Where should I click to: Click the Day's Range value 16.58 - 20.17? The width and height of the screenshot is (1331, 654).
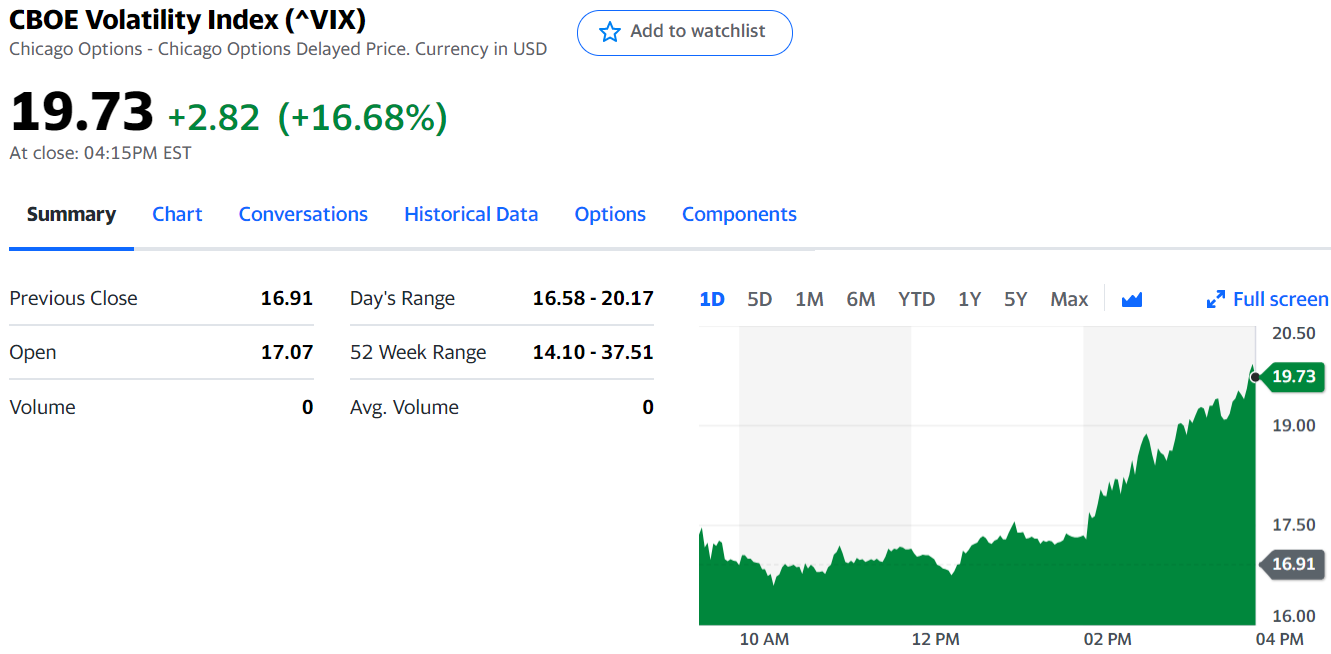pyautogui.click(x=593, y=298)
